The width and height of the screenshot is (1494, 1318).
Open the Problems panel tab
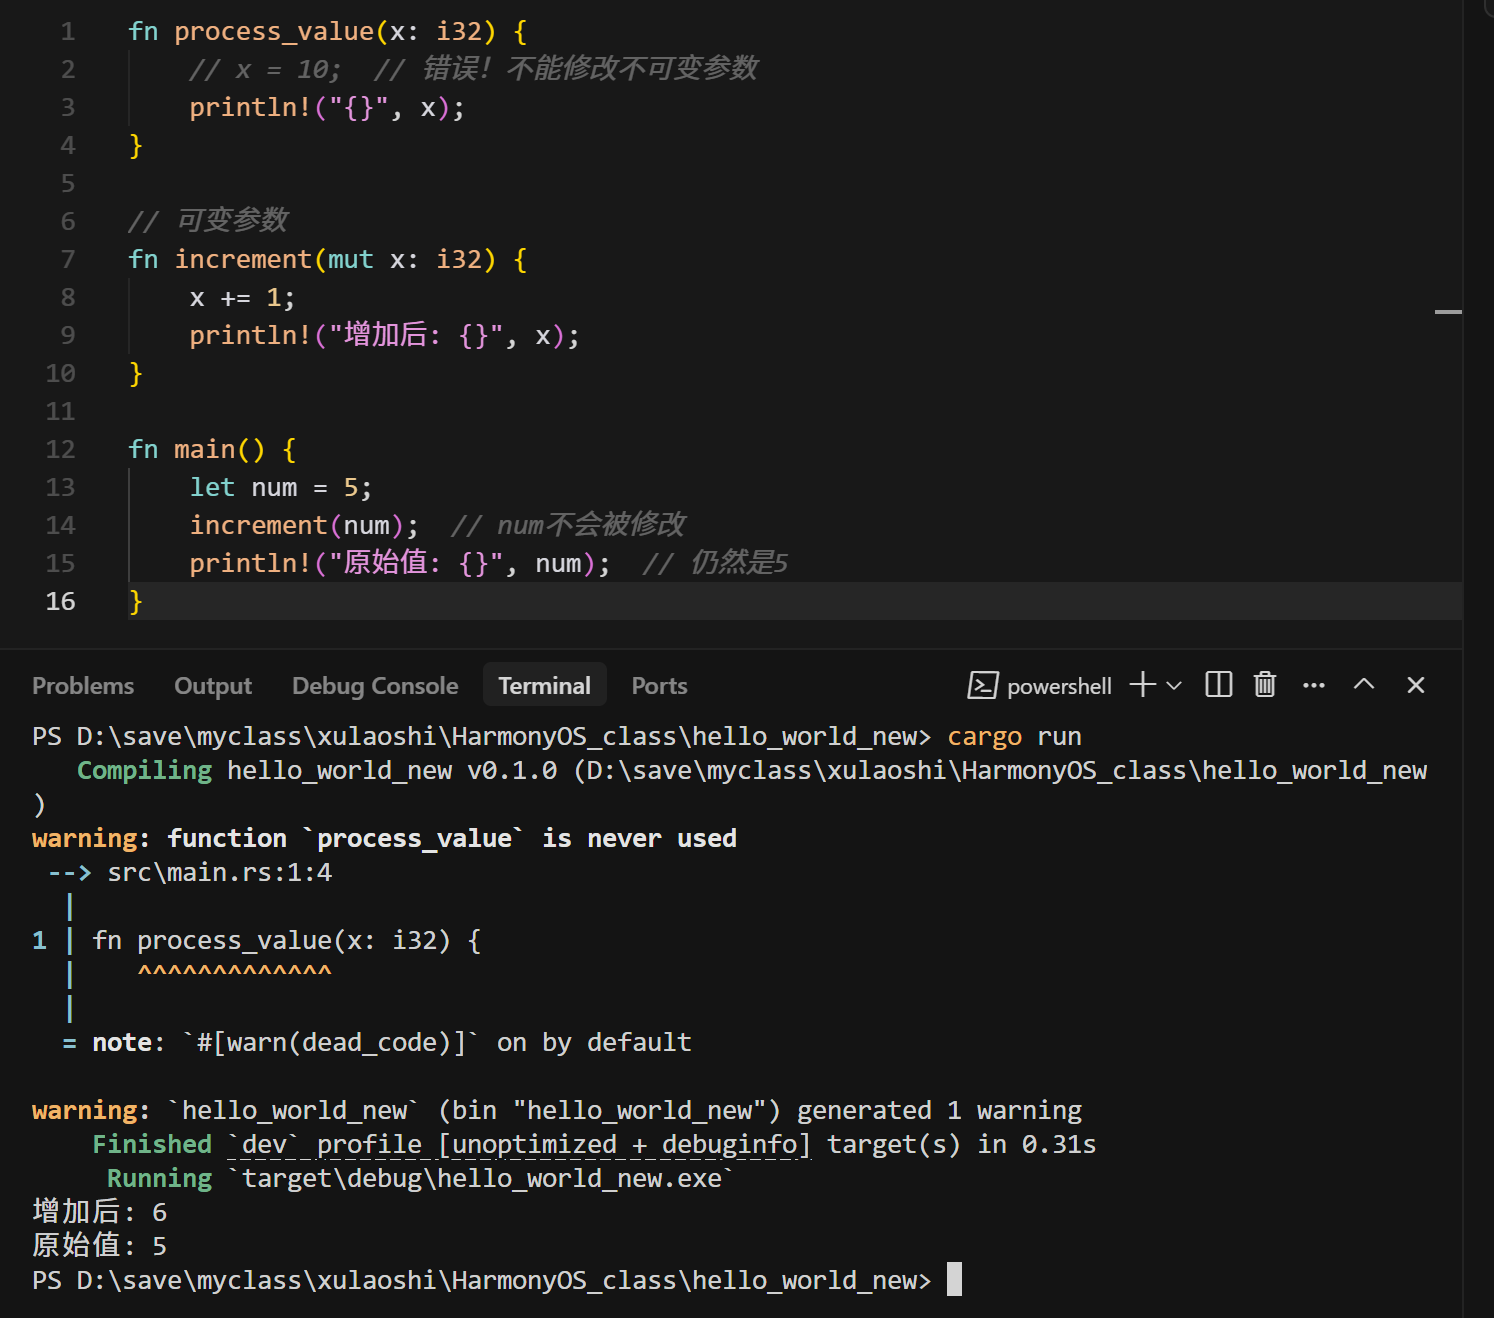click(x=83, y=686)
